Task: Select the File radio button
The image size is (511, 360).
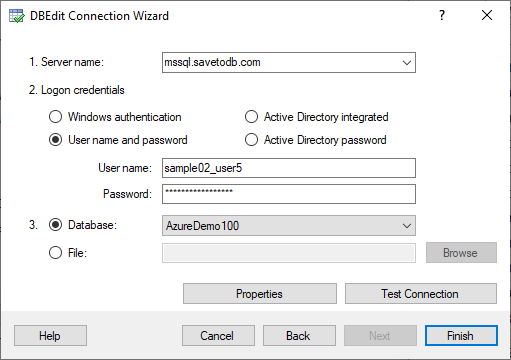Action: (55, 253)
